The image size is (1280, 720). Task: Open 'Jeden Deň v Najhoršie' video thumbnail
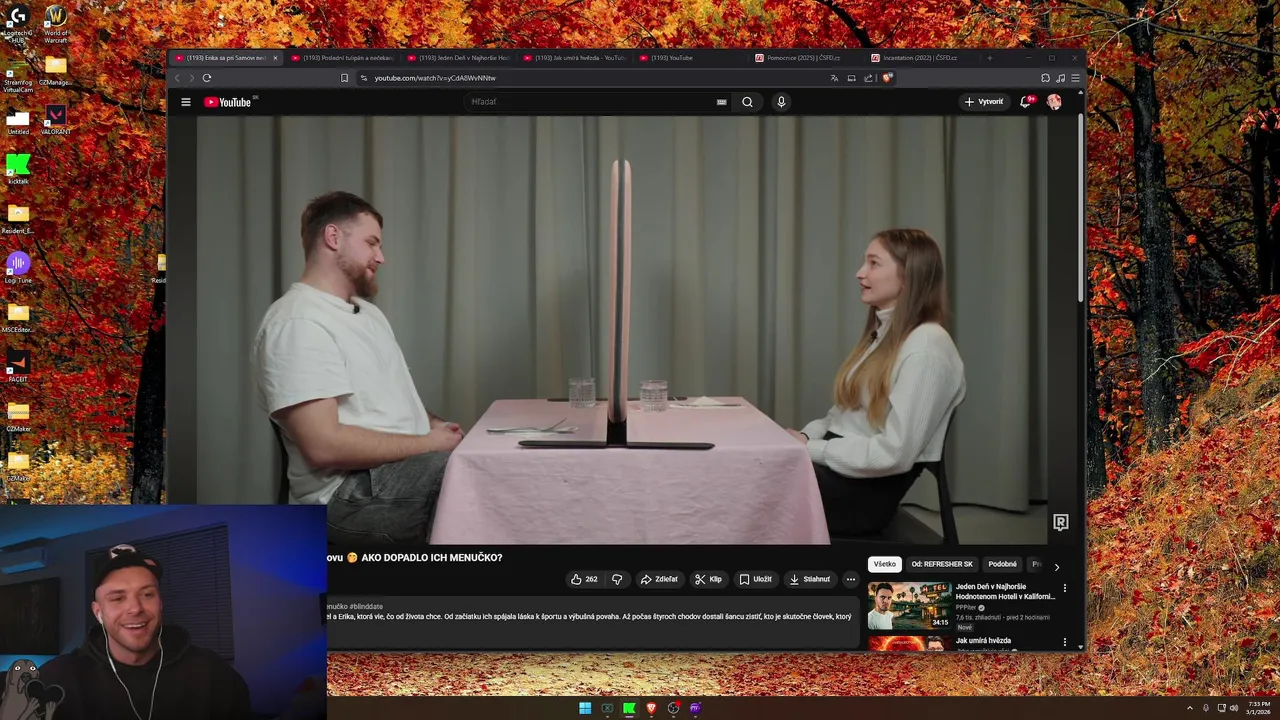909,605
